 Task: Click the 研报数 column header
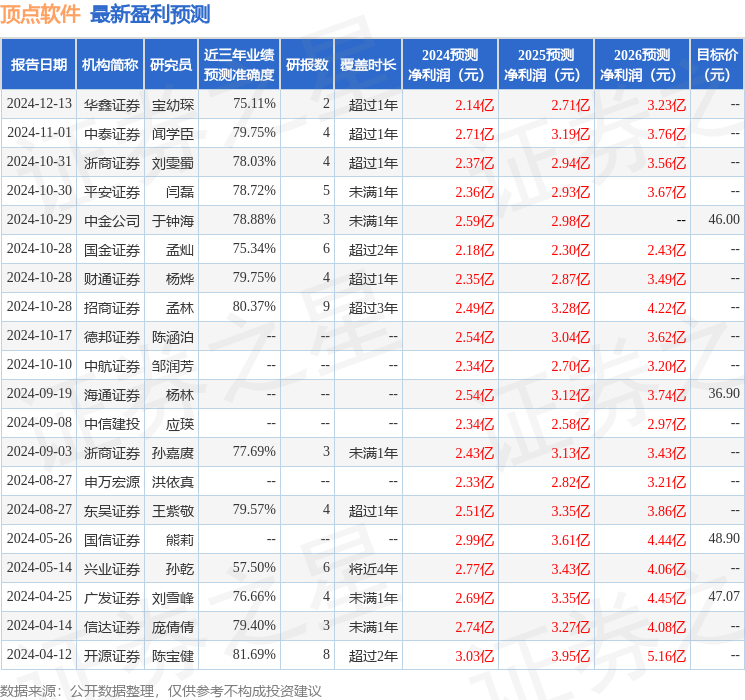pyautogui.click(x=307, y=65)
